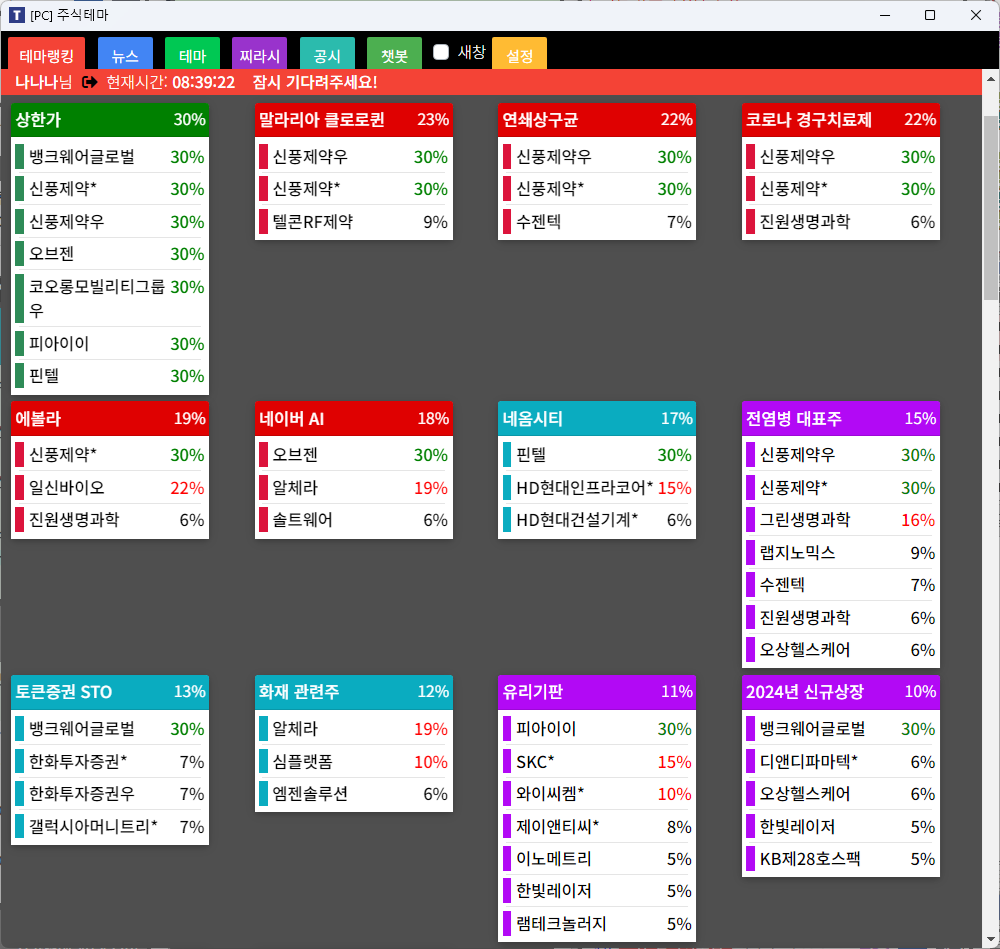The height and width of the screenshot is (949, 1000).
Task: Select 일신바이오 in the 에볼라 card
Action: click(x=110, y=488)
